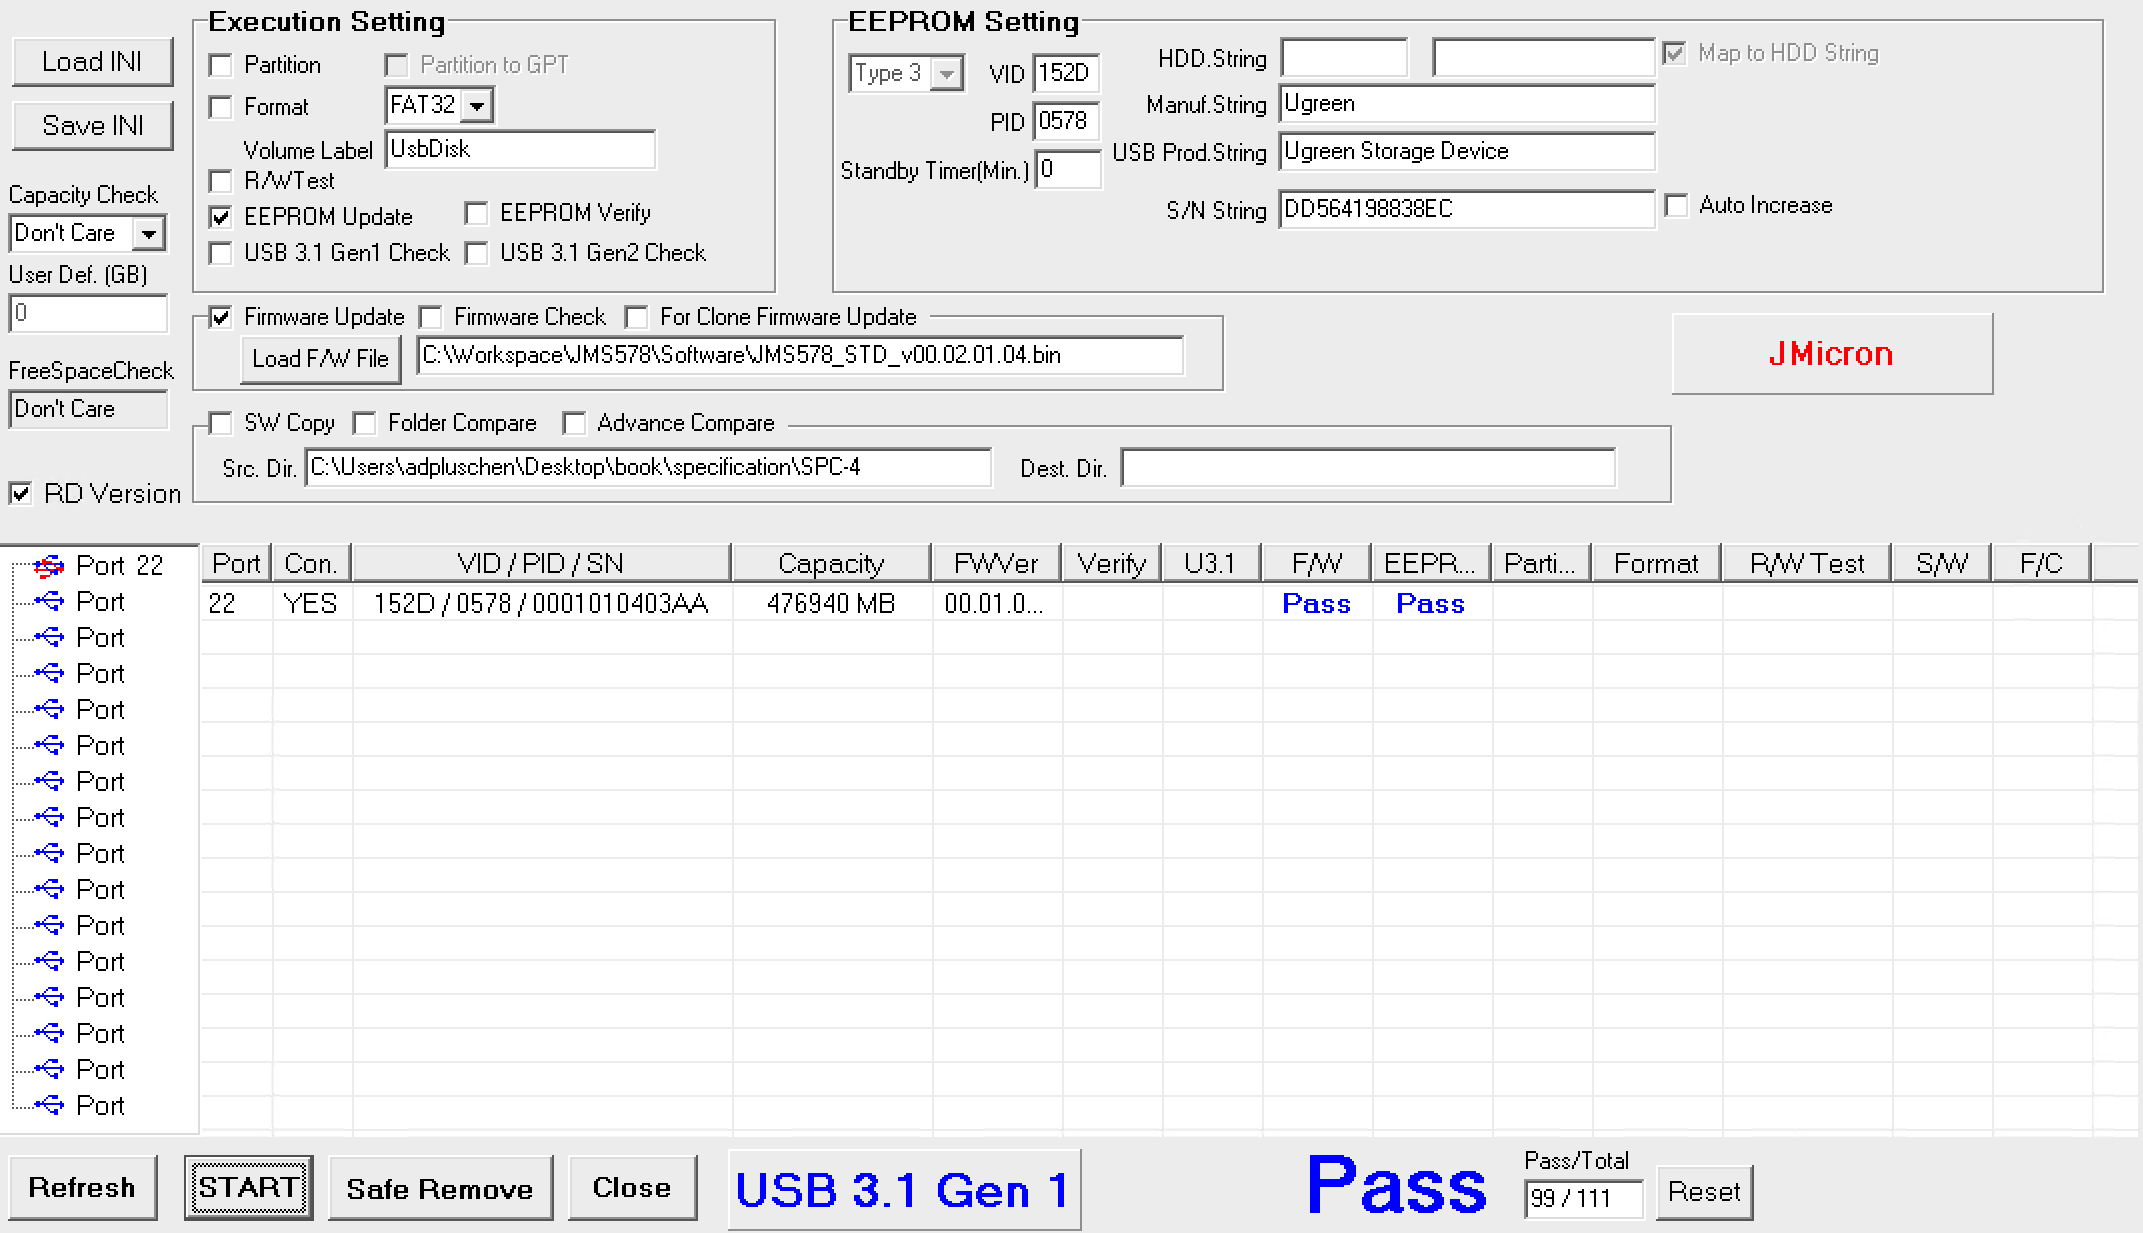Viewport: 2143px width, 1233px height.
Task: Toggle the Firmware Update checkbox
Action: pos(221,318)
